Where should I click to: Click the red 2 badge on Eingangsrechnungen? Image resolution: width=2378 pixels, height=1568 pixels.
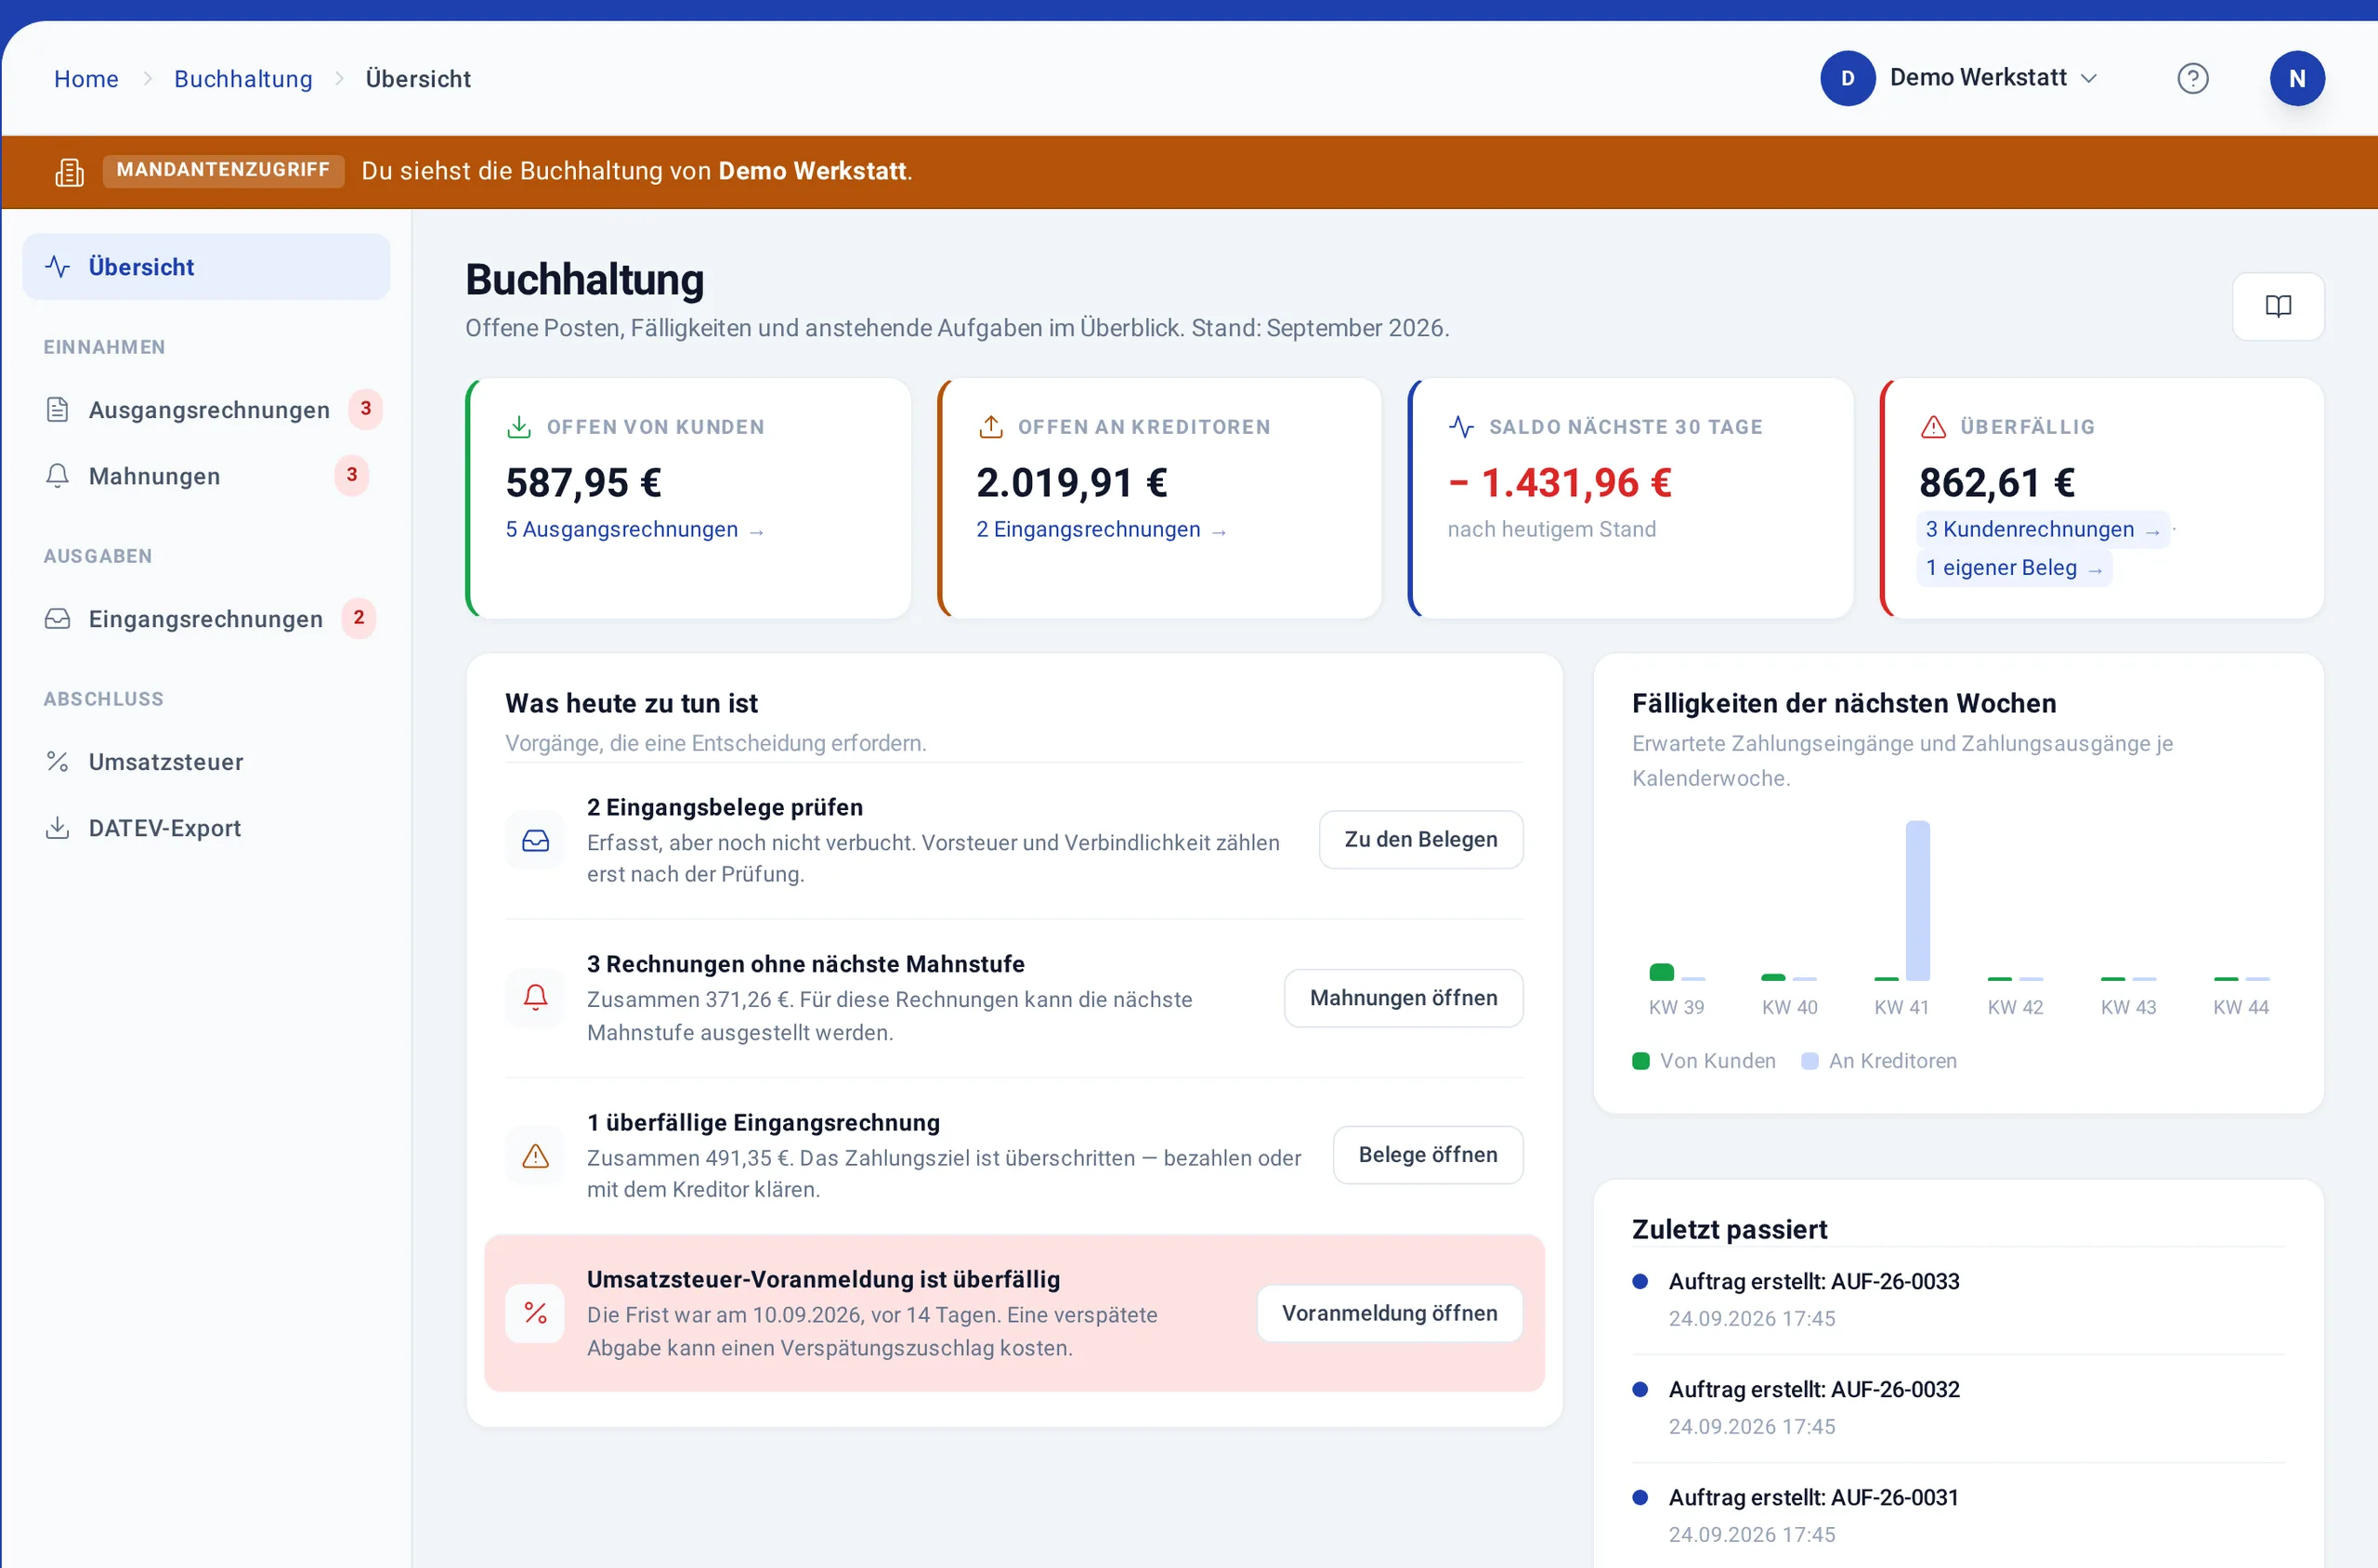pos(358,618)
